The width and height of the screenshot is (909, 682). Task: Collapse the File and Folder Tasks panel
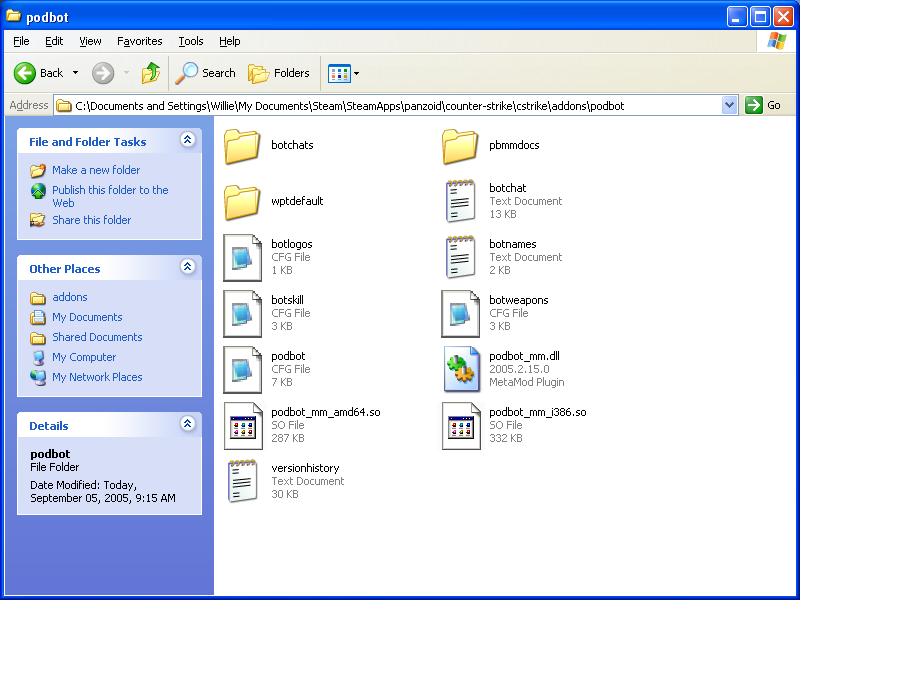tap(187, 140)
